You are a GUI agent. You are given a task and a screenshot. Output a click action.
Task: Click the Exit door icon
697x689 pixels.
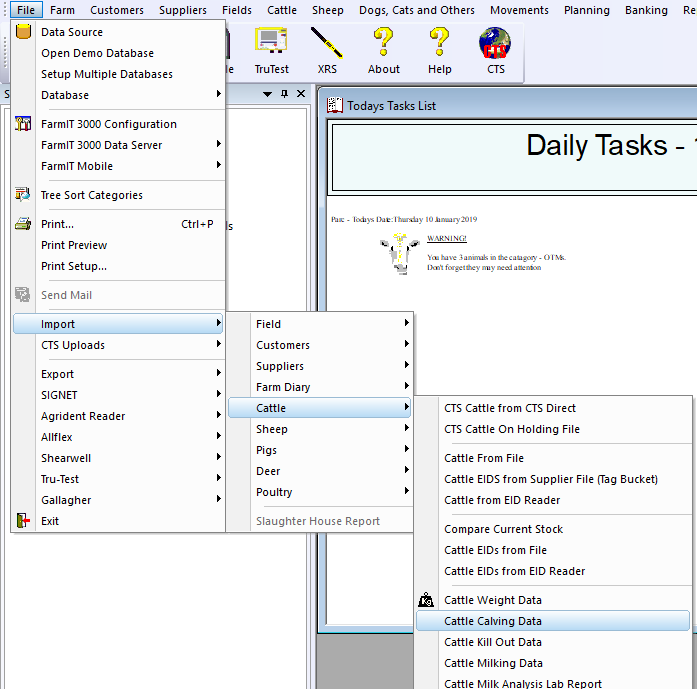coord(23,521)
